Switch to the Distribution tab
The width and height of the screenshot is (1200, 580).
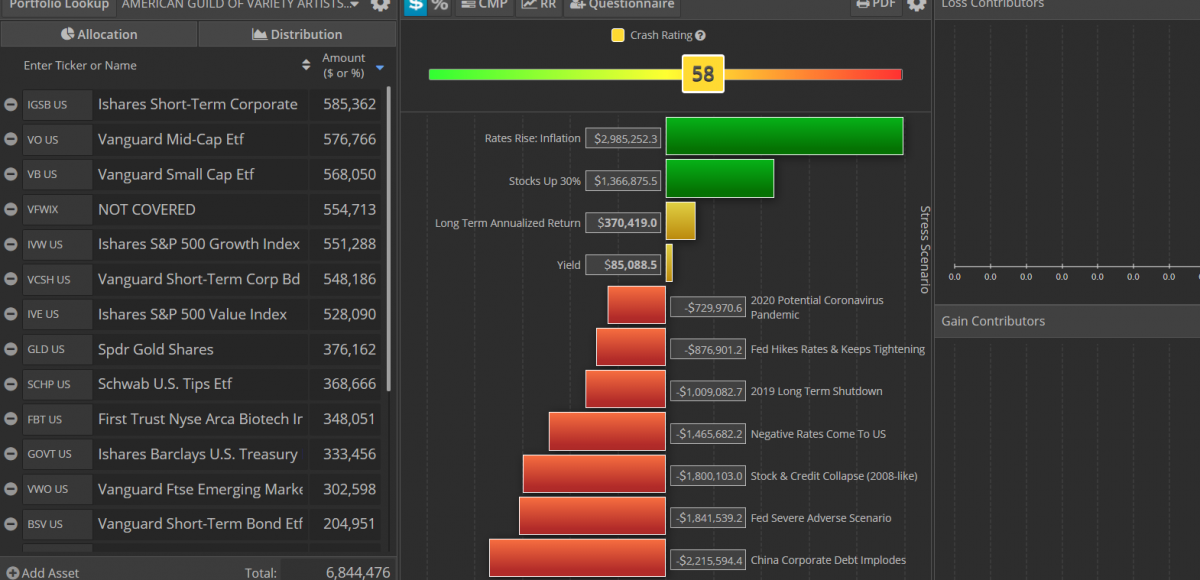297,34
